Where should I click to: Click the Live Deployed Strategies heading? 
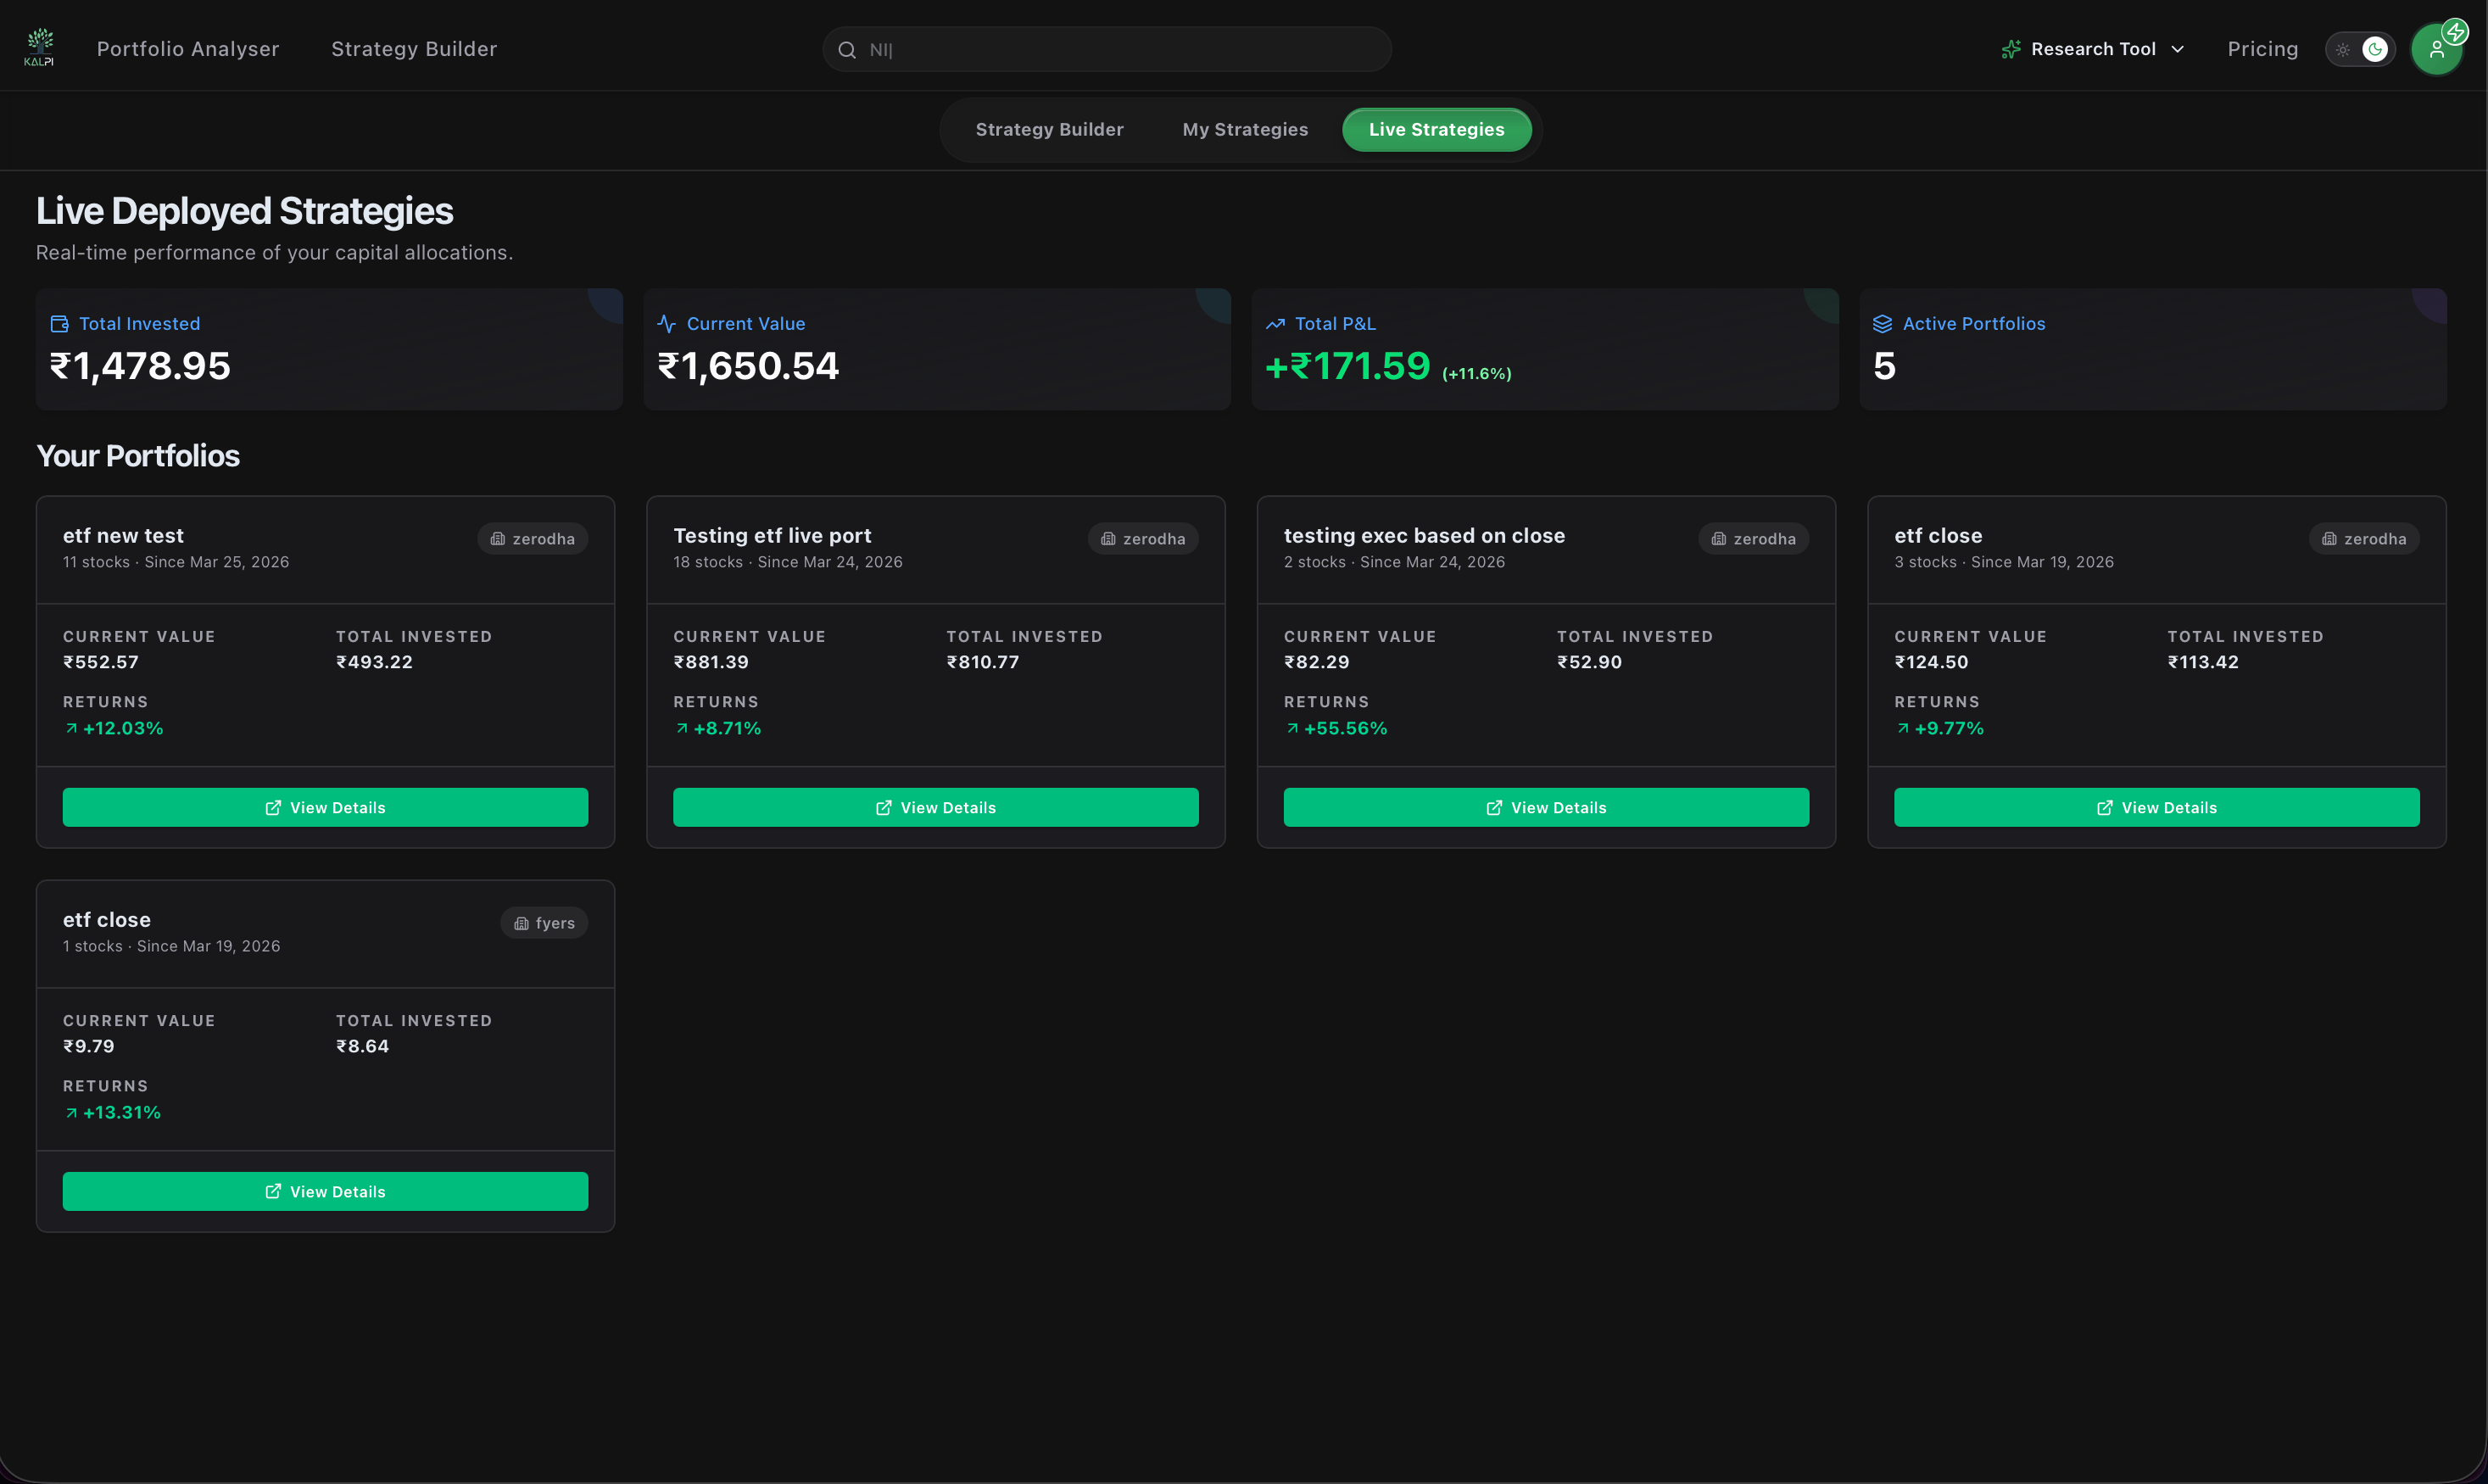coord(244,211)
